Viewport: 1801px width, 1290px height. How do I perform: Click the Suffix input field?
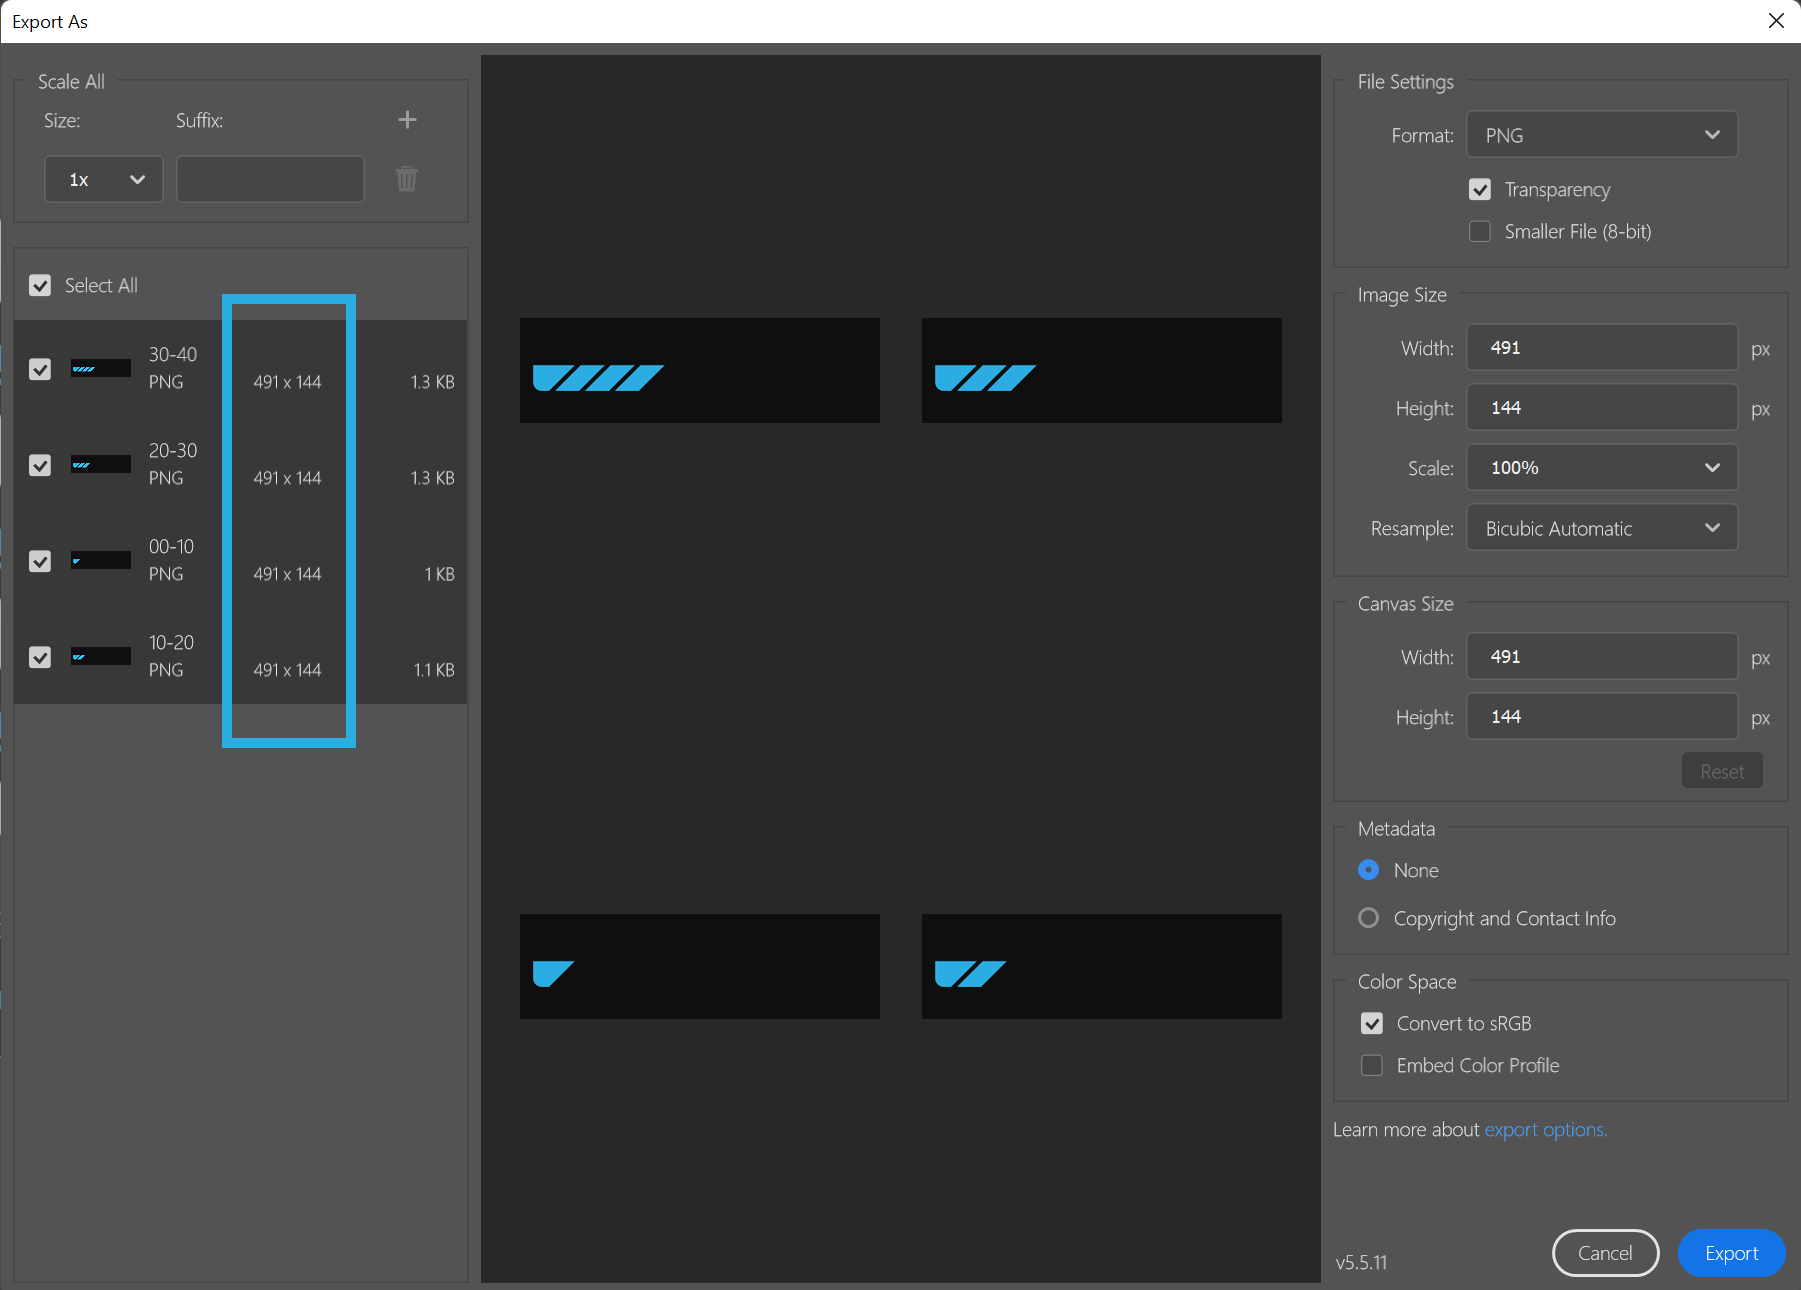270,179
